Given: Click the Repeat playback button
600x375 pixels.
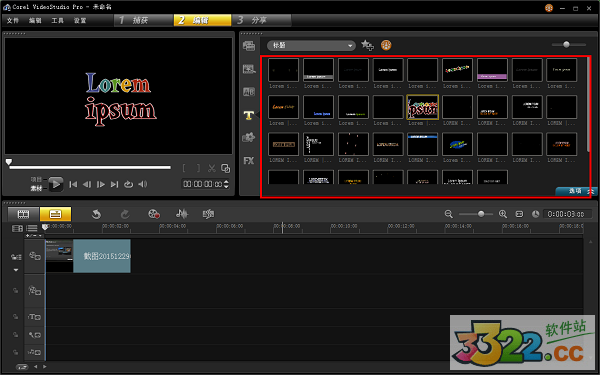Looking at the screenshot, I should [129, 184].
